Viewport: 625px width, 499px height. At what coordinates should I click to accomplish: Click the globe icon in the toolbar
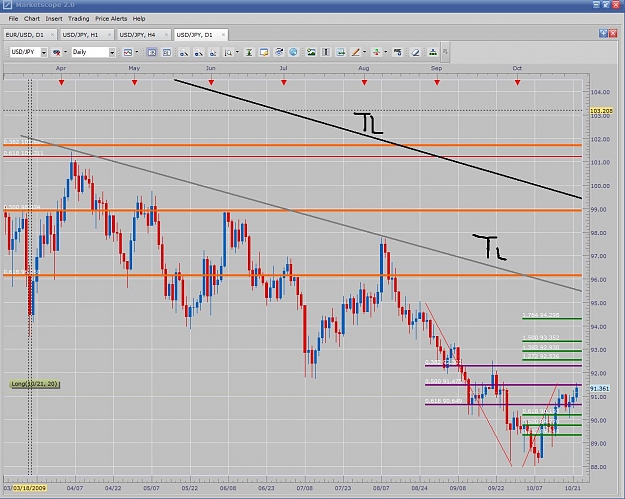(293, 52)
